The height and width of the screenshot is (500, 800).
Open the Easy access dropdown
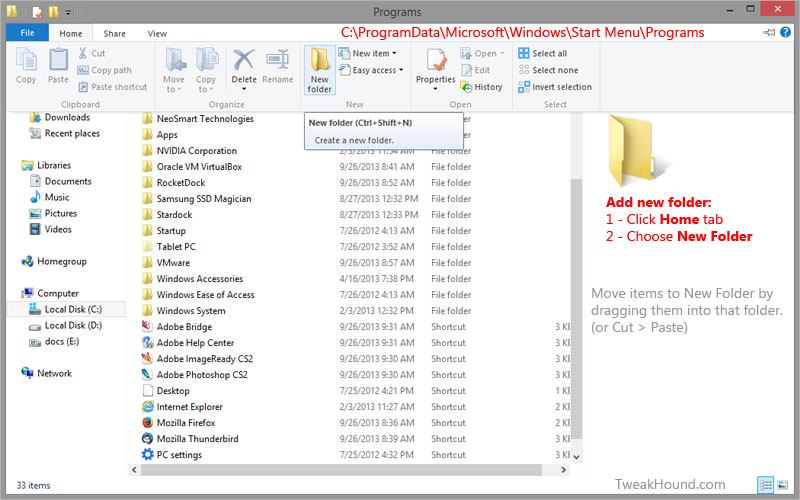point(371,70)
